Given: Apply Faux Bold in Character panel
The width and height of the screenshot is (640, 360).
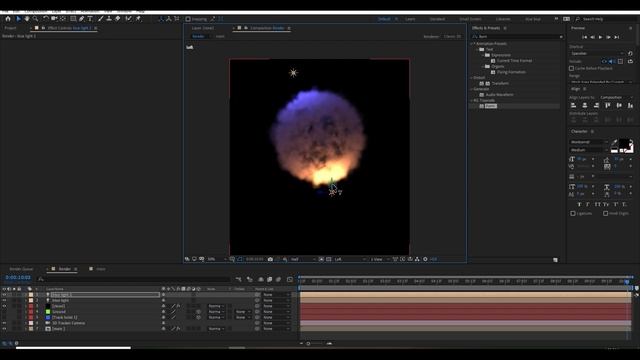Looking at the screenshot, I should click(579, 204).
